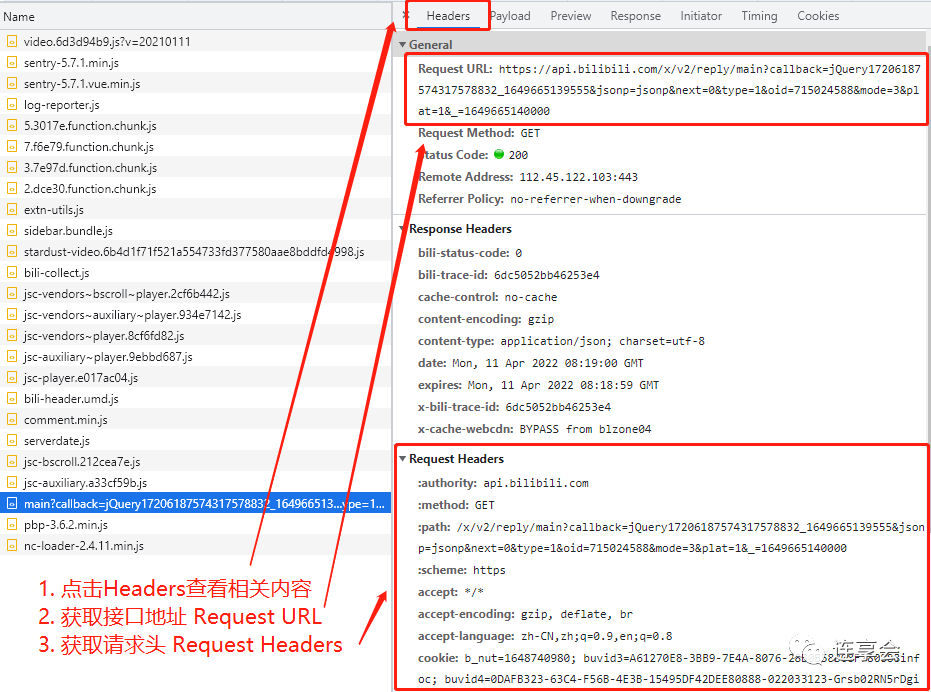The image size is (931, 692).
Task: Click the icon of jsc-vendors~auxiliary~player.934e7142.js
Action: tap(11, 315)
